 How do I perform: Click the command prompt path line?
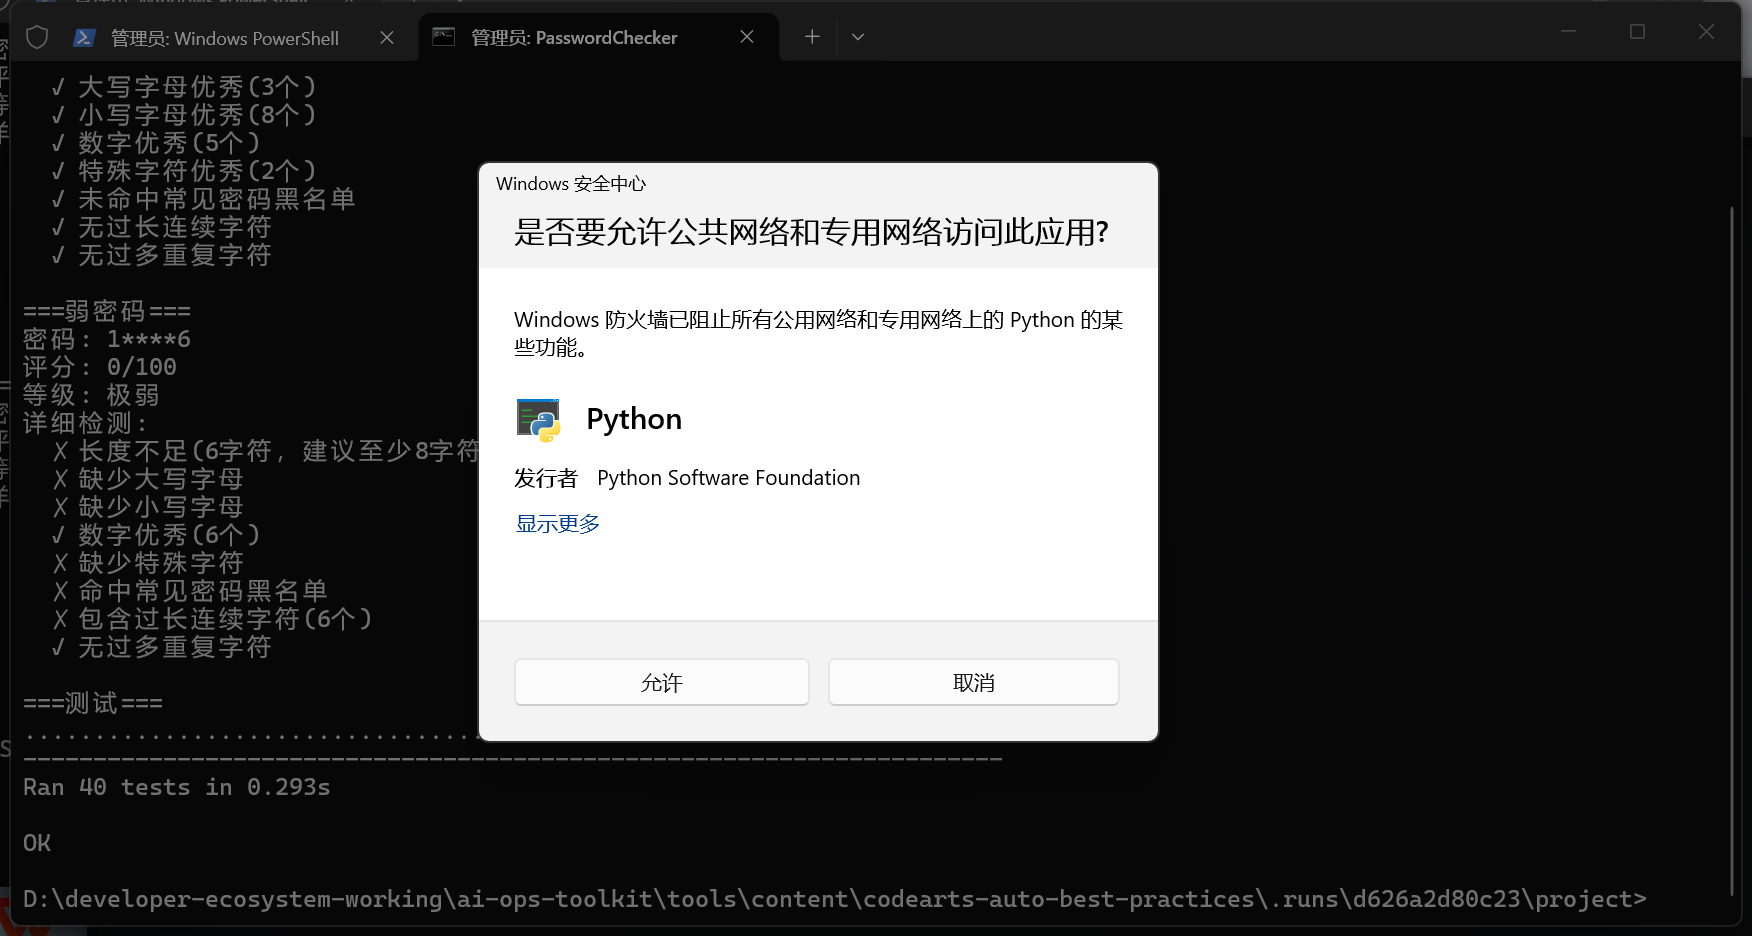tap(834, 899)
